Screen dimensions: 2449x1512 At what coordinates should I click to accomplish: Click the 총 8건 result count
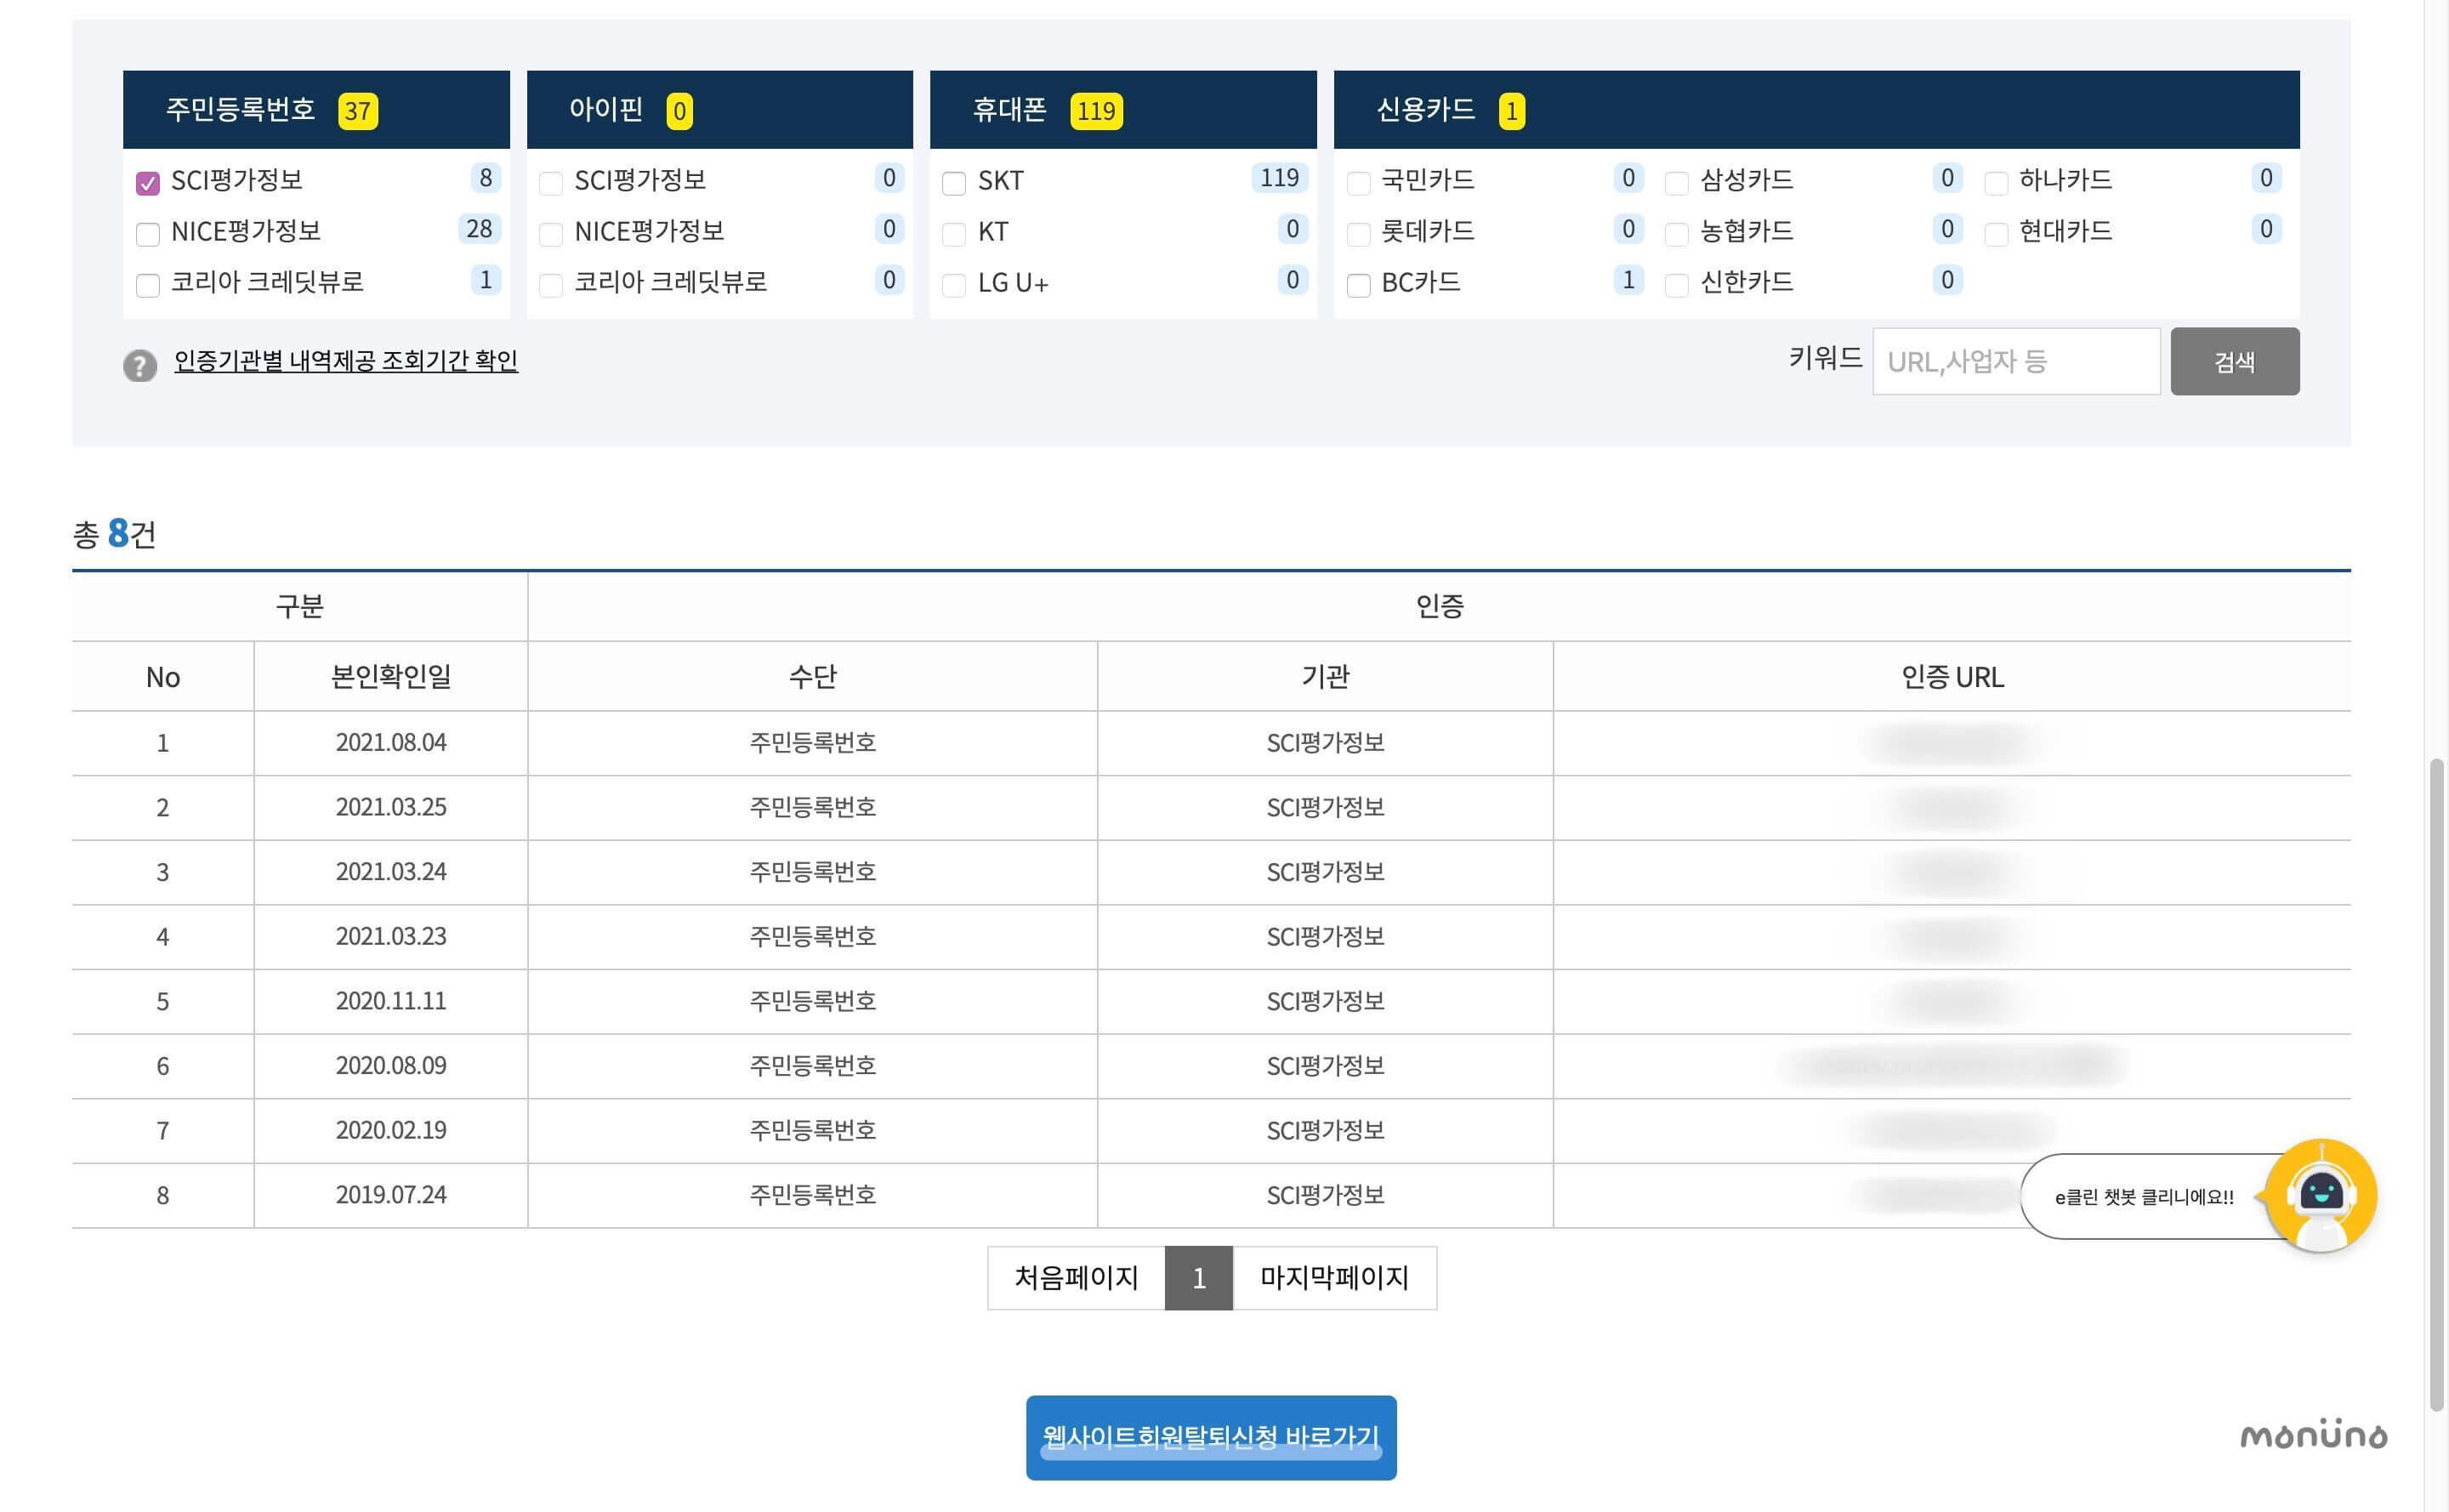[x=114, y=534]
